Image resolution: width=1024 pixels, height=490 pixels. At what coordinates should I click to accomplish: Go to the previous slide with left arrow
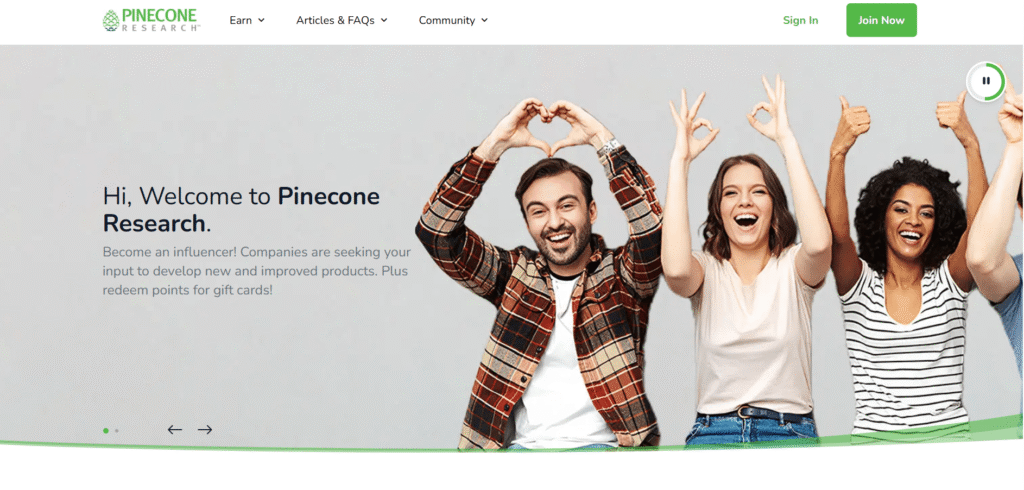pos(174,429)
